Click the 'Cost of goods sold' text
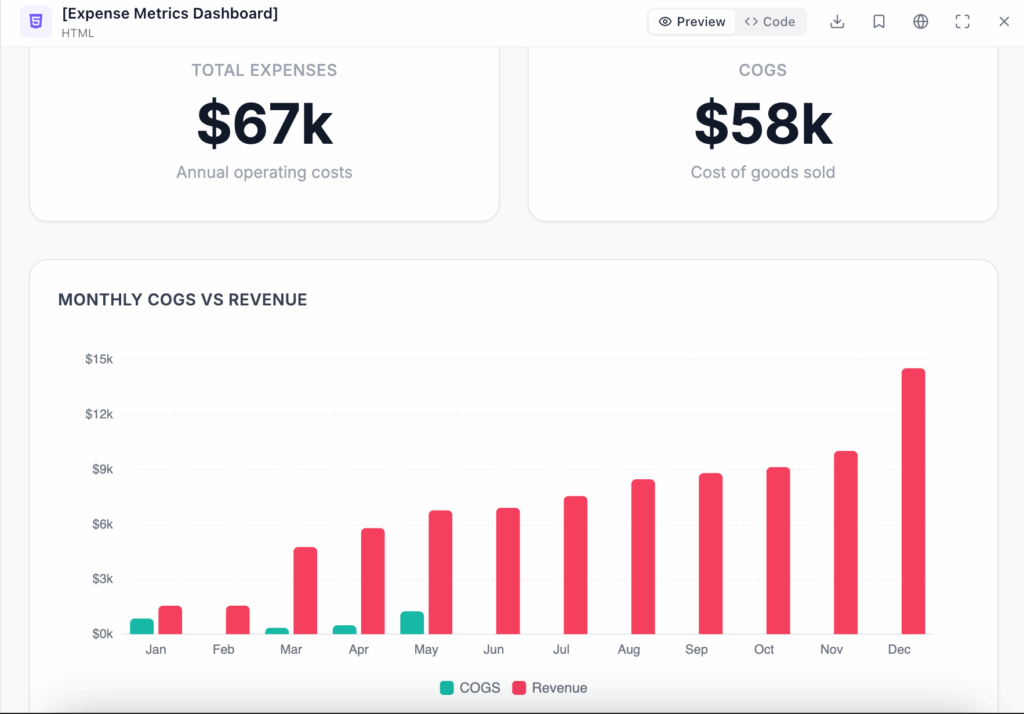Image resolution: width=1024 pixels, height=714 pixels. pyautogui.click(x=763, y=172)
